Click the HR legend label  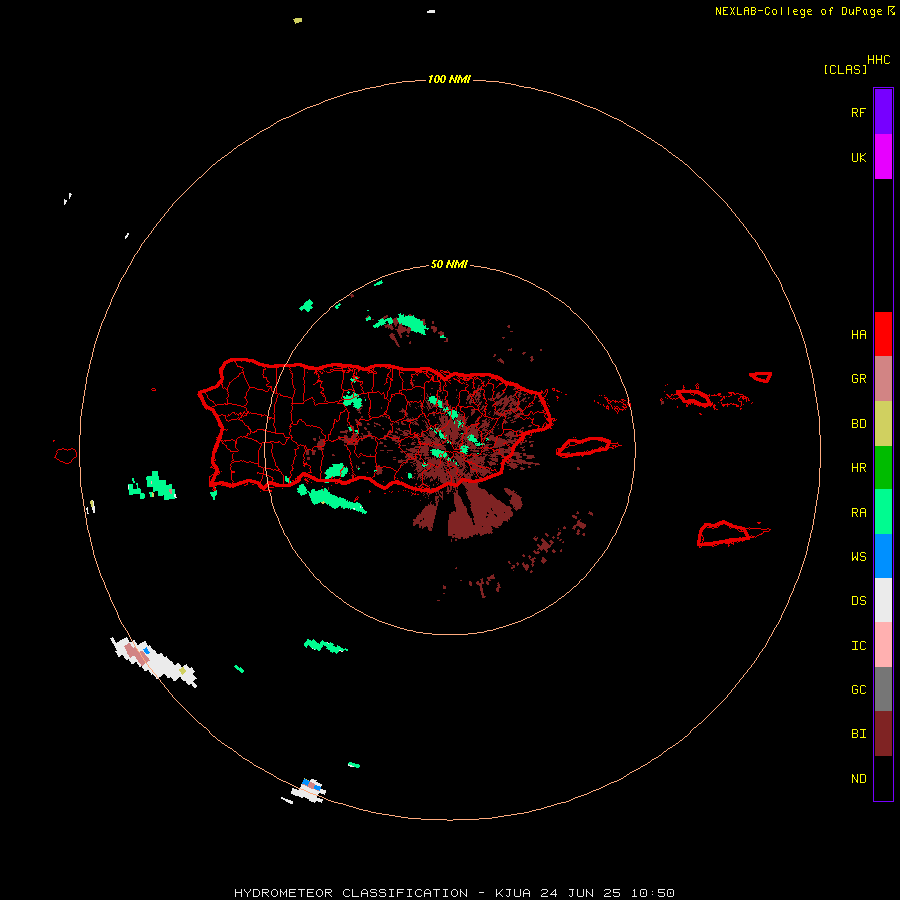click(x=858, y=468)
